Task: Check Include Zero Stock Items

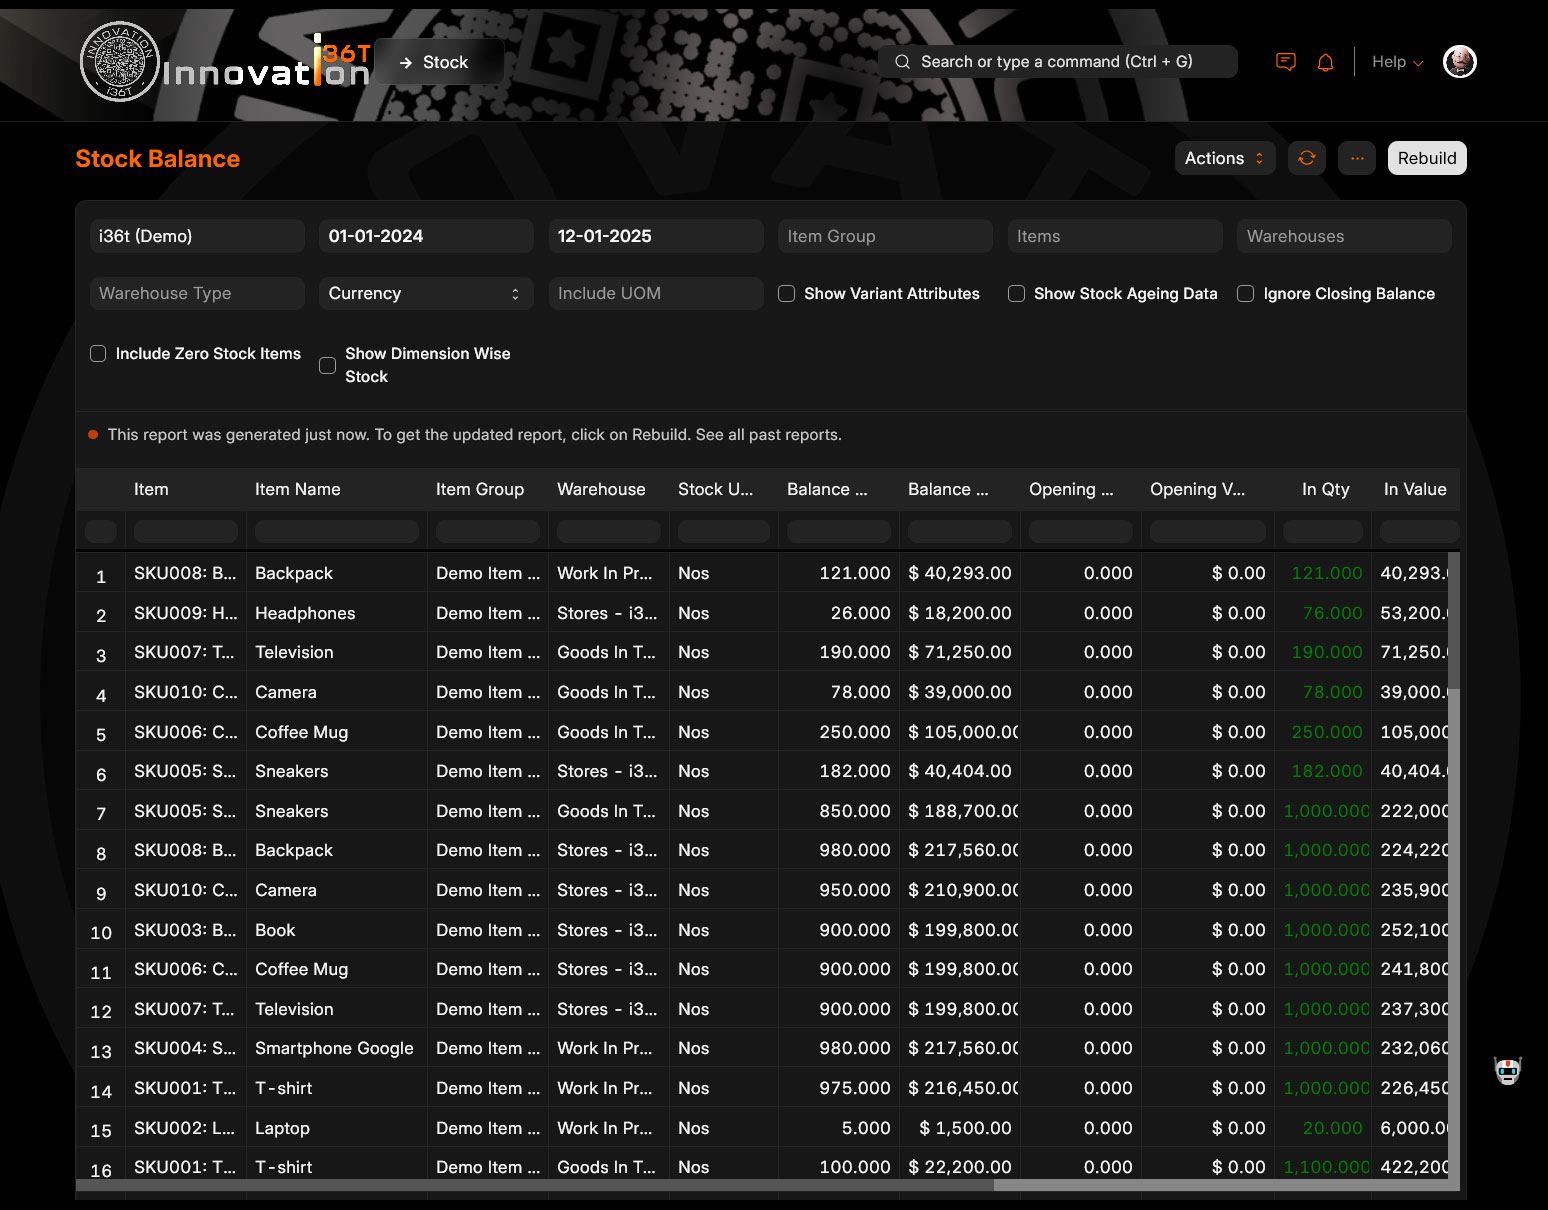Action: pos(98,354)
